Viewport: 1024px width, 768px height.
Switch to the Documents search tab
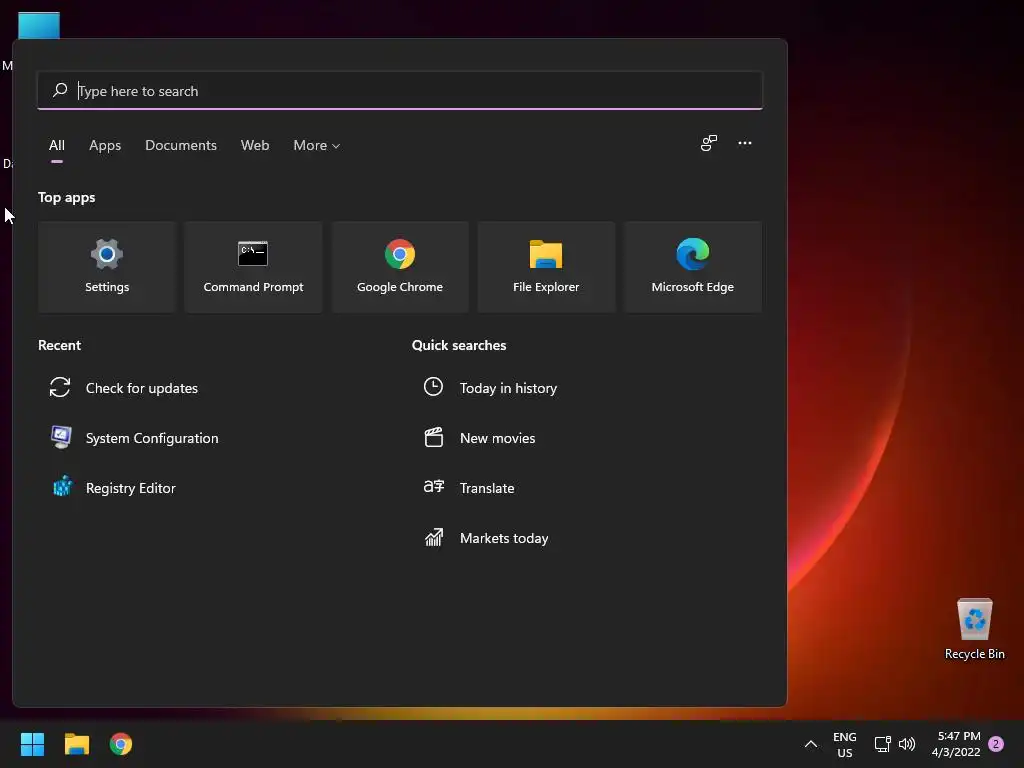point(181,145)
